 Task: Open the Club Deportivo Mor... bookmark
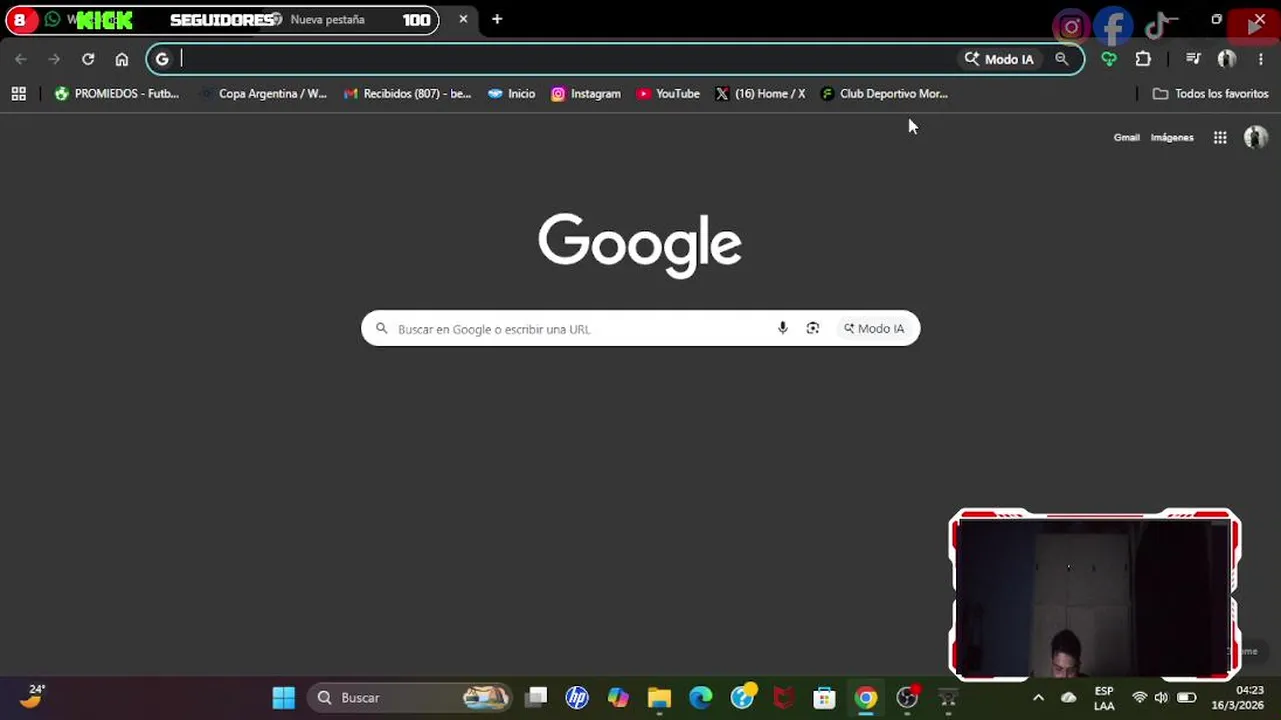884,94
